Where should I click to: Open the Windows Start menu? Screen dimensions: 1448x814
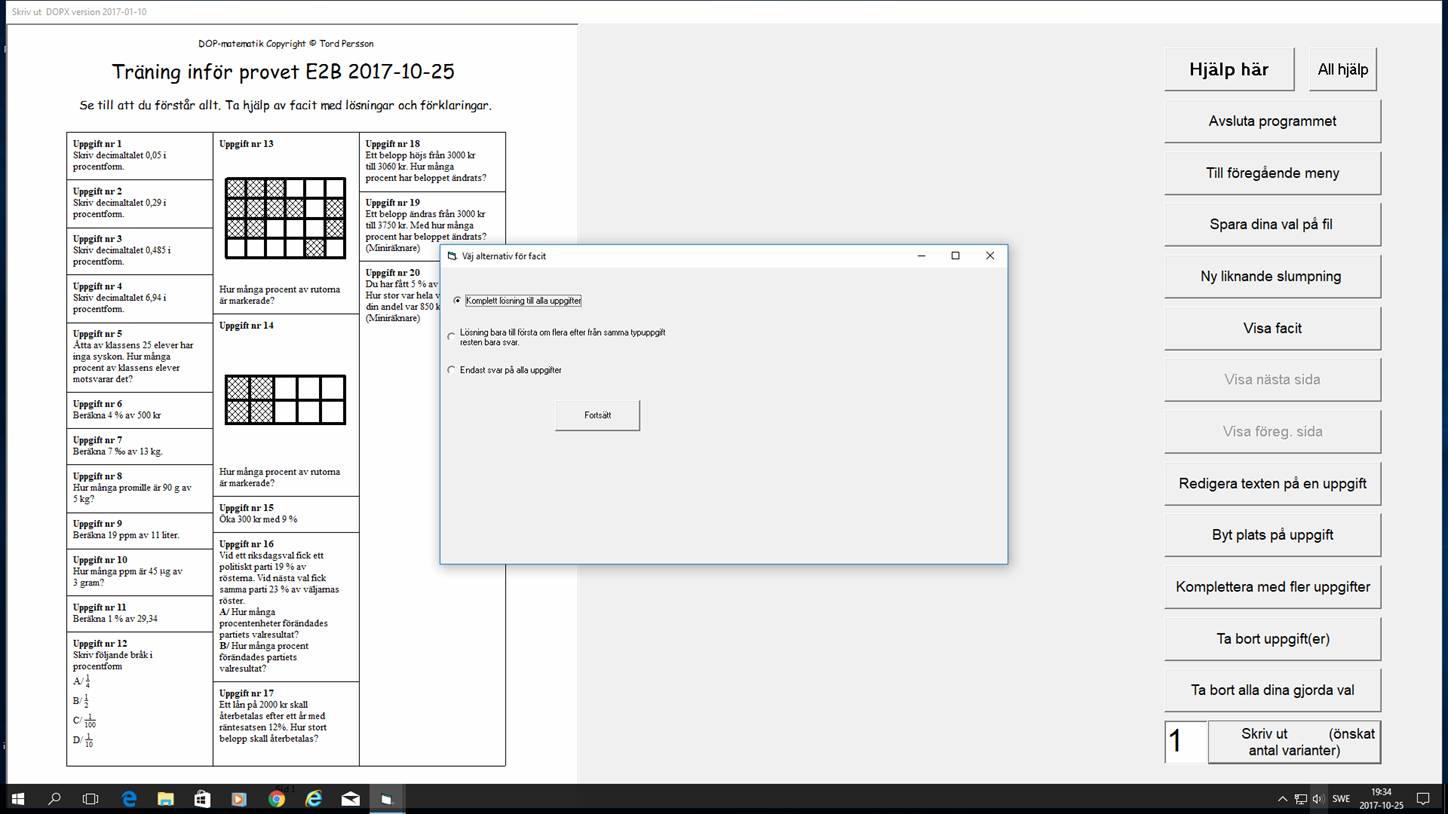(18, 799)
